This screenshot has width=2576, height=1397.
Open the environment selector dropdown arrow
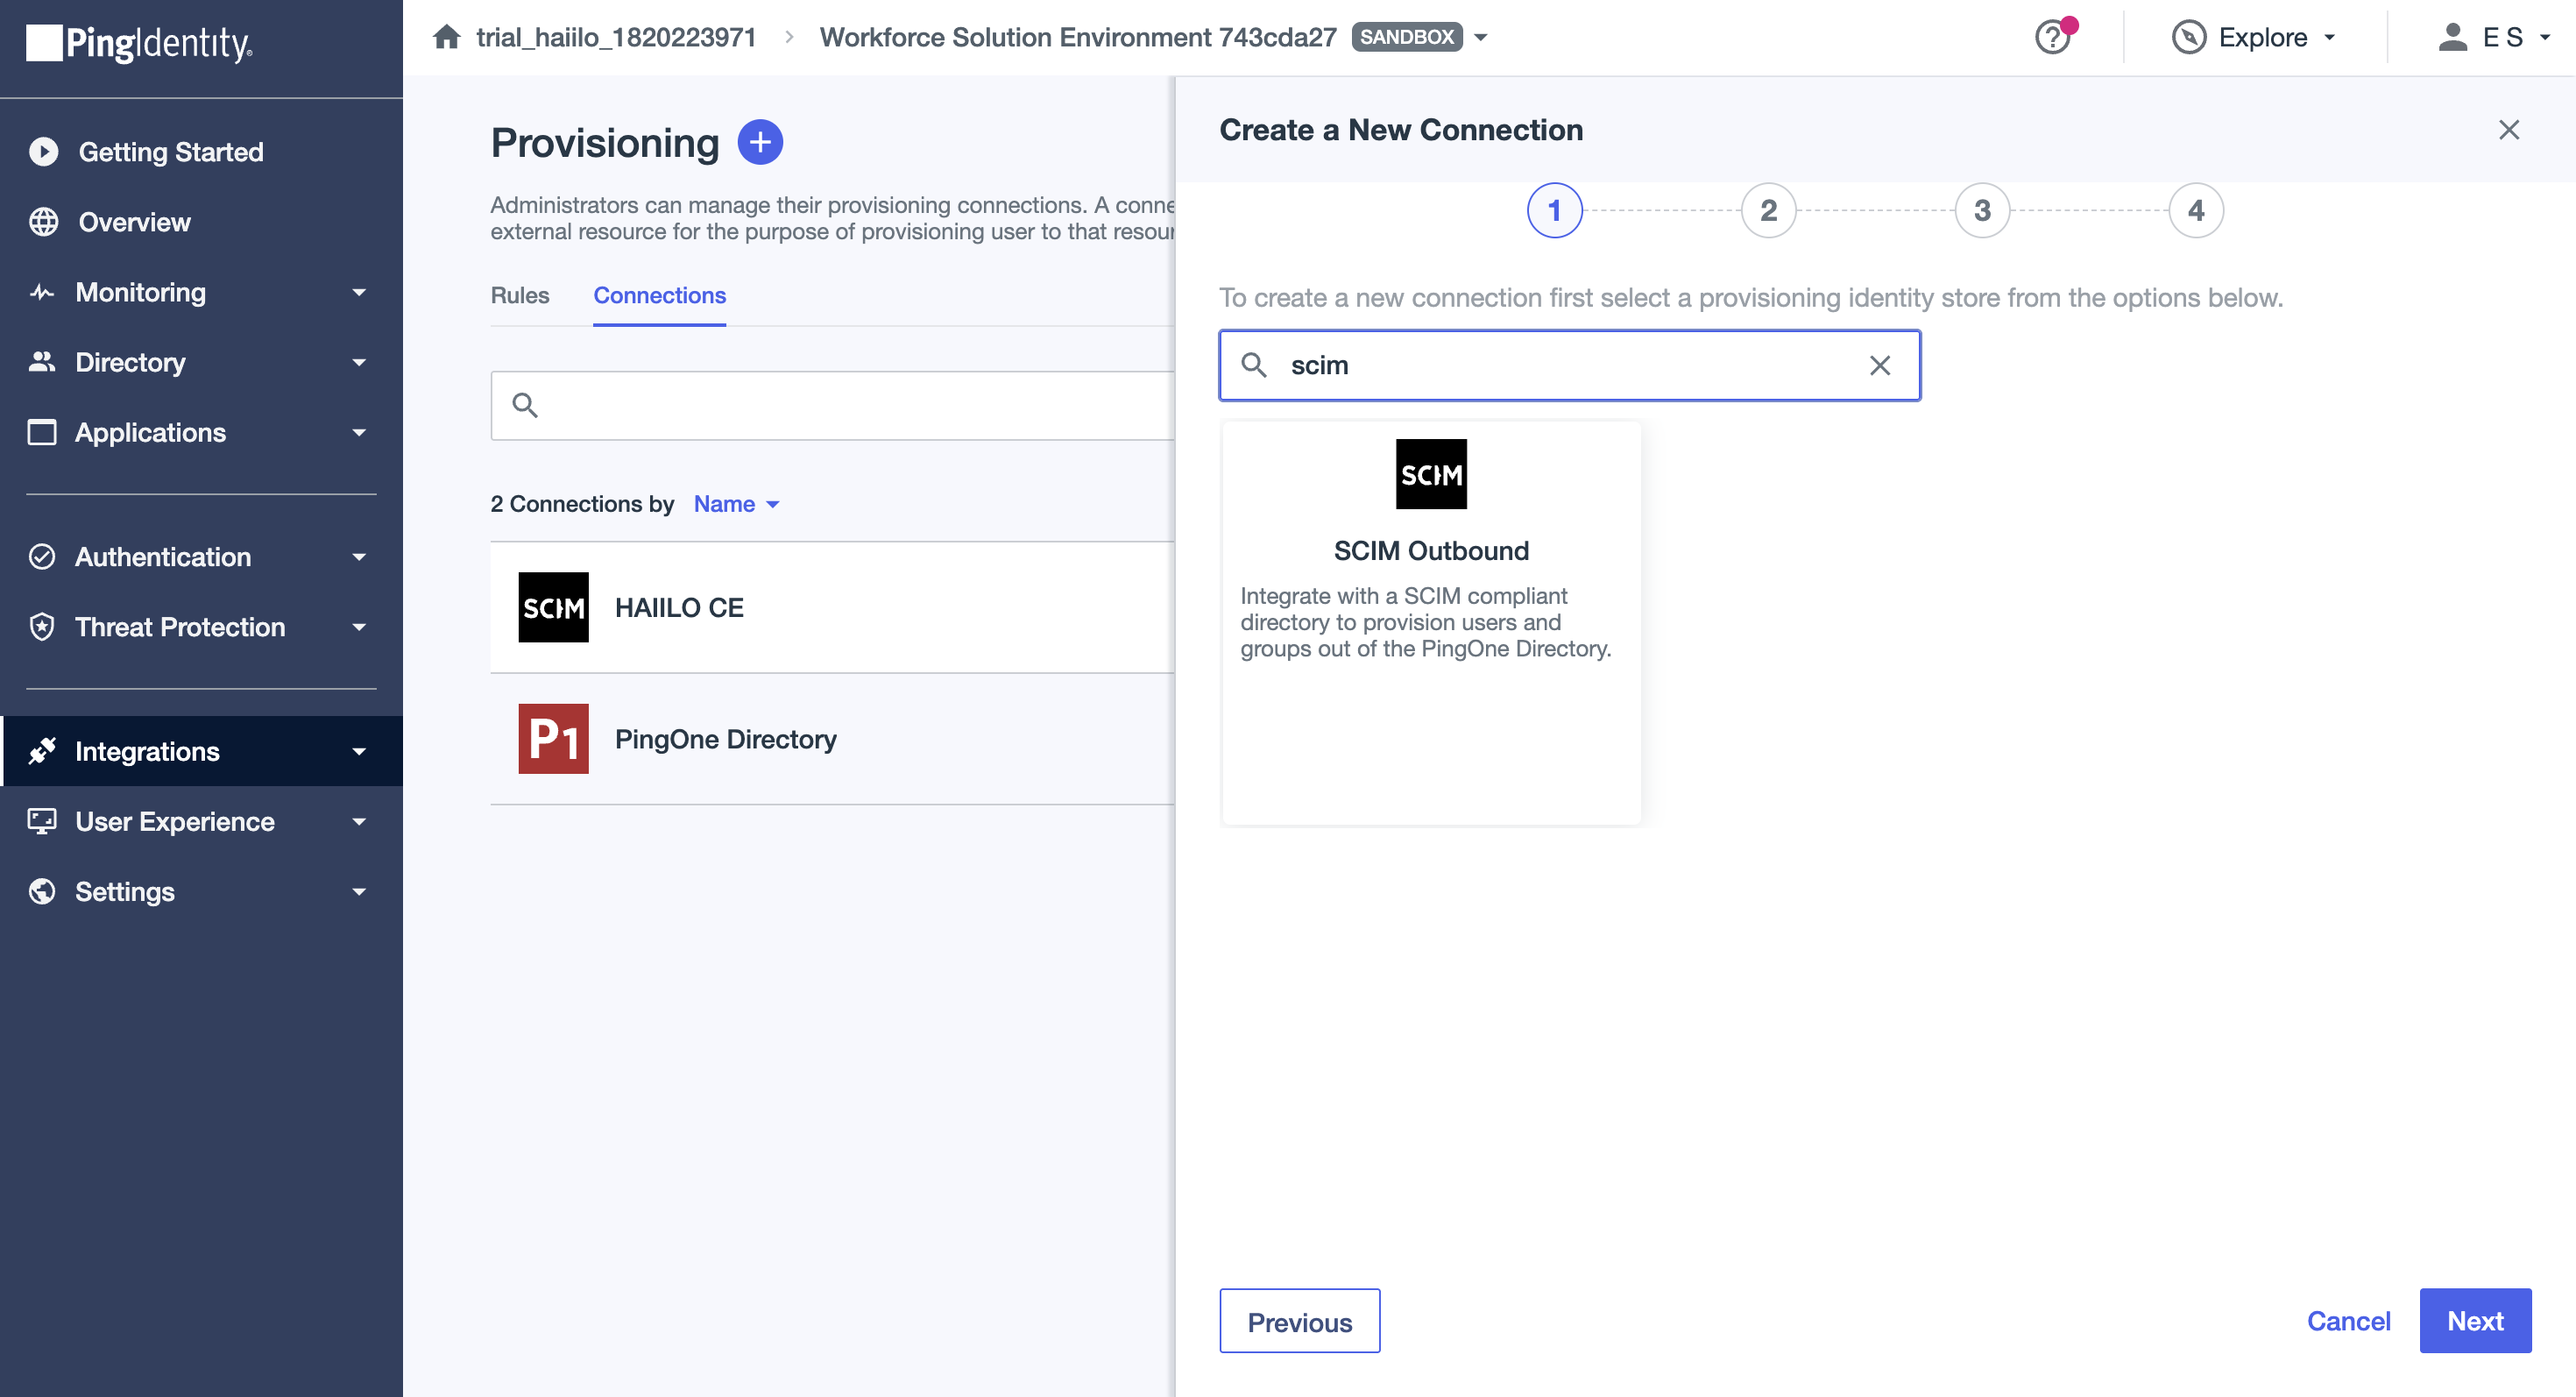[1481, 37]
